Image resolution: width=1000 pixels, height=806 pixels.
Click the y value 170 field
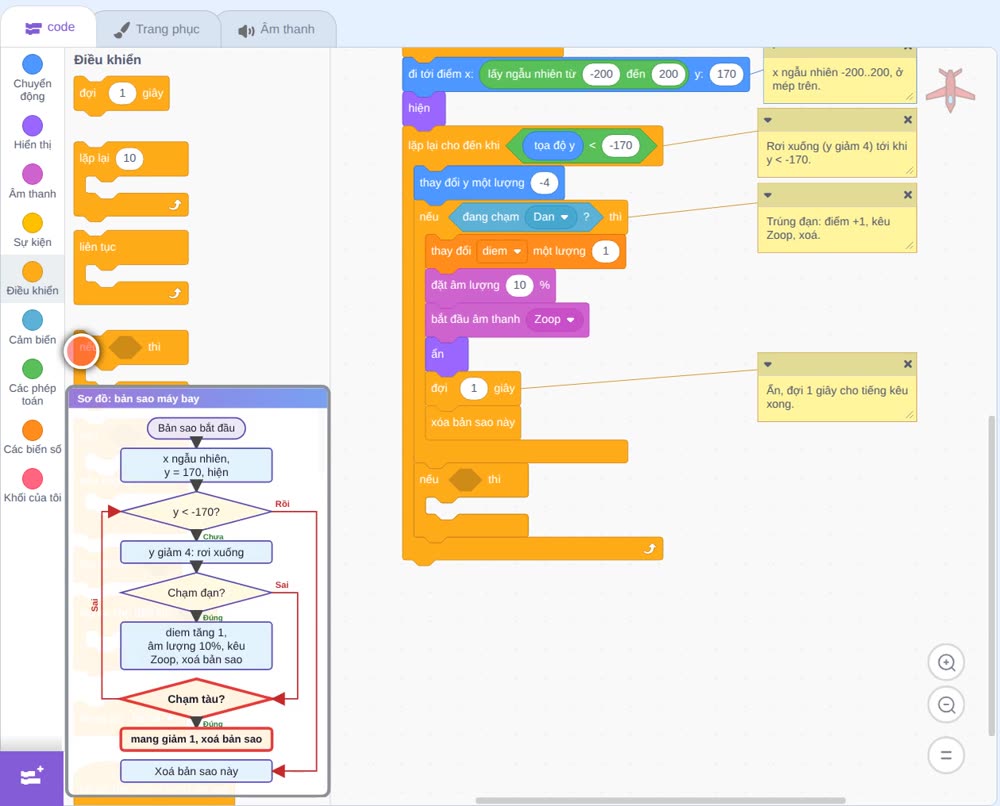[726, 74]
